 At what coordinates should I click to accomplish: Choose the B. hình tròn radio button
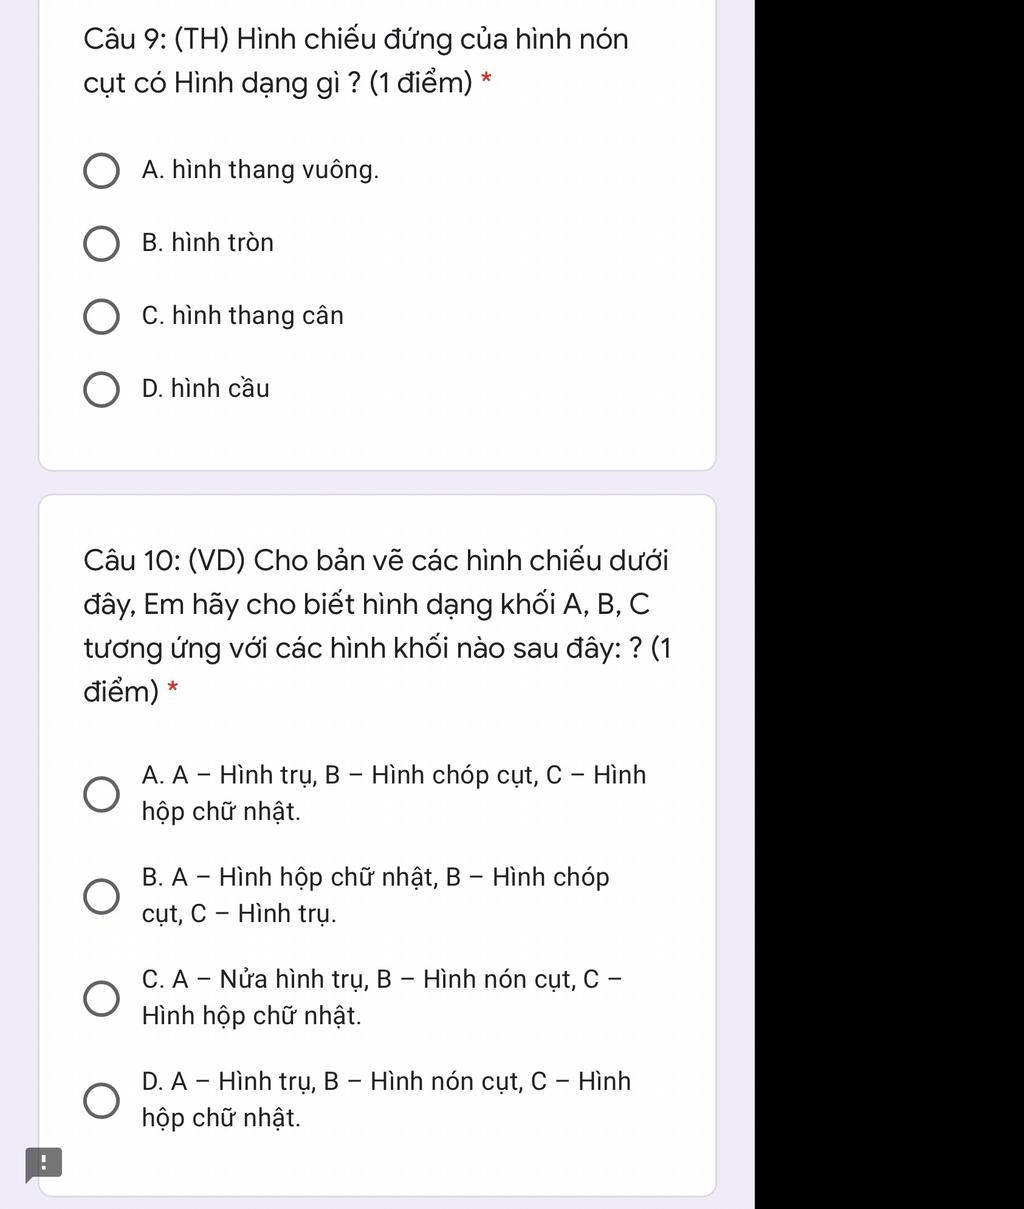tap(100, 243)
